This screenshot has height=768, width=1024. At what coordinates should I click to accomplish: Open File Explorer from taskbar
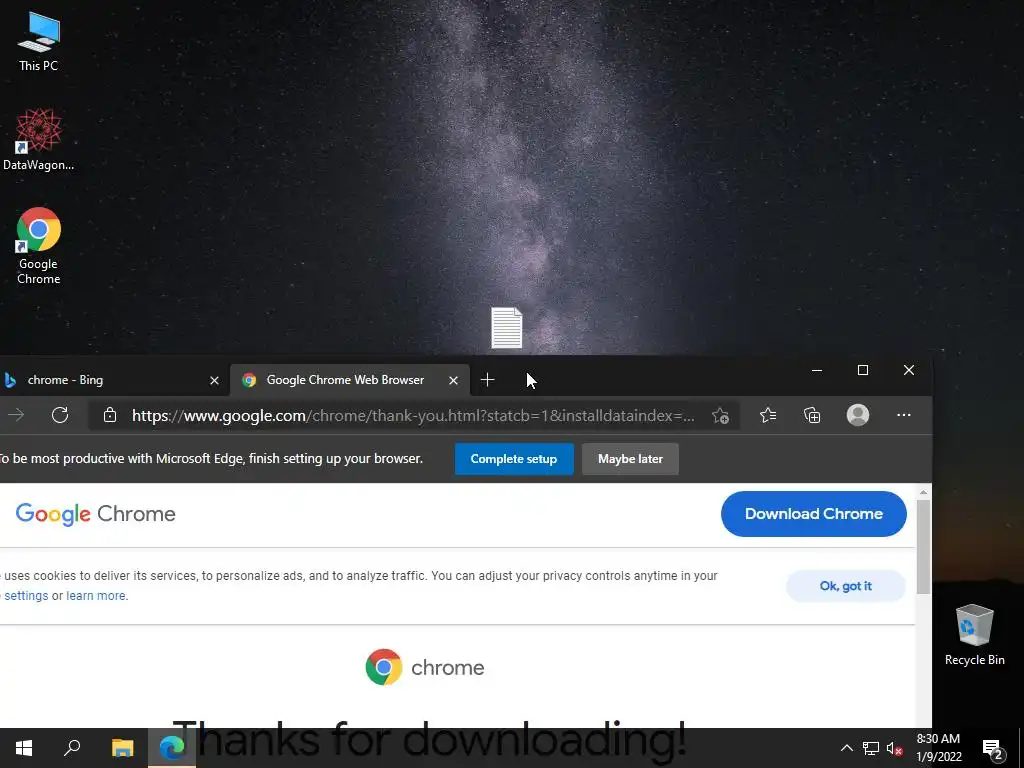point(122,748)
